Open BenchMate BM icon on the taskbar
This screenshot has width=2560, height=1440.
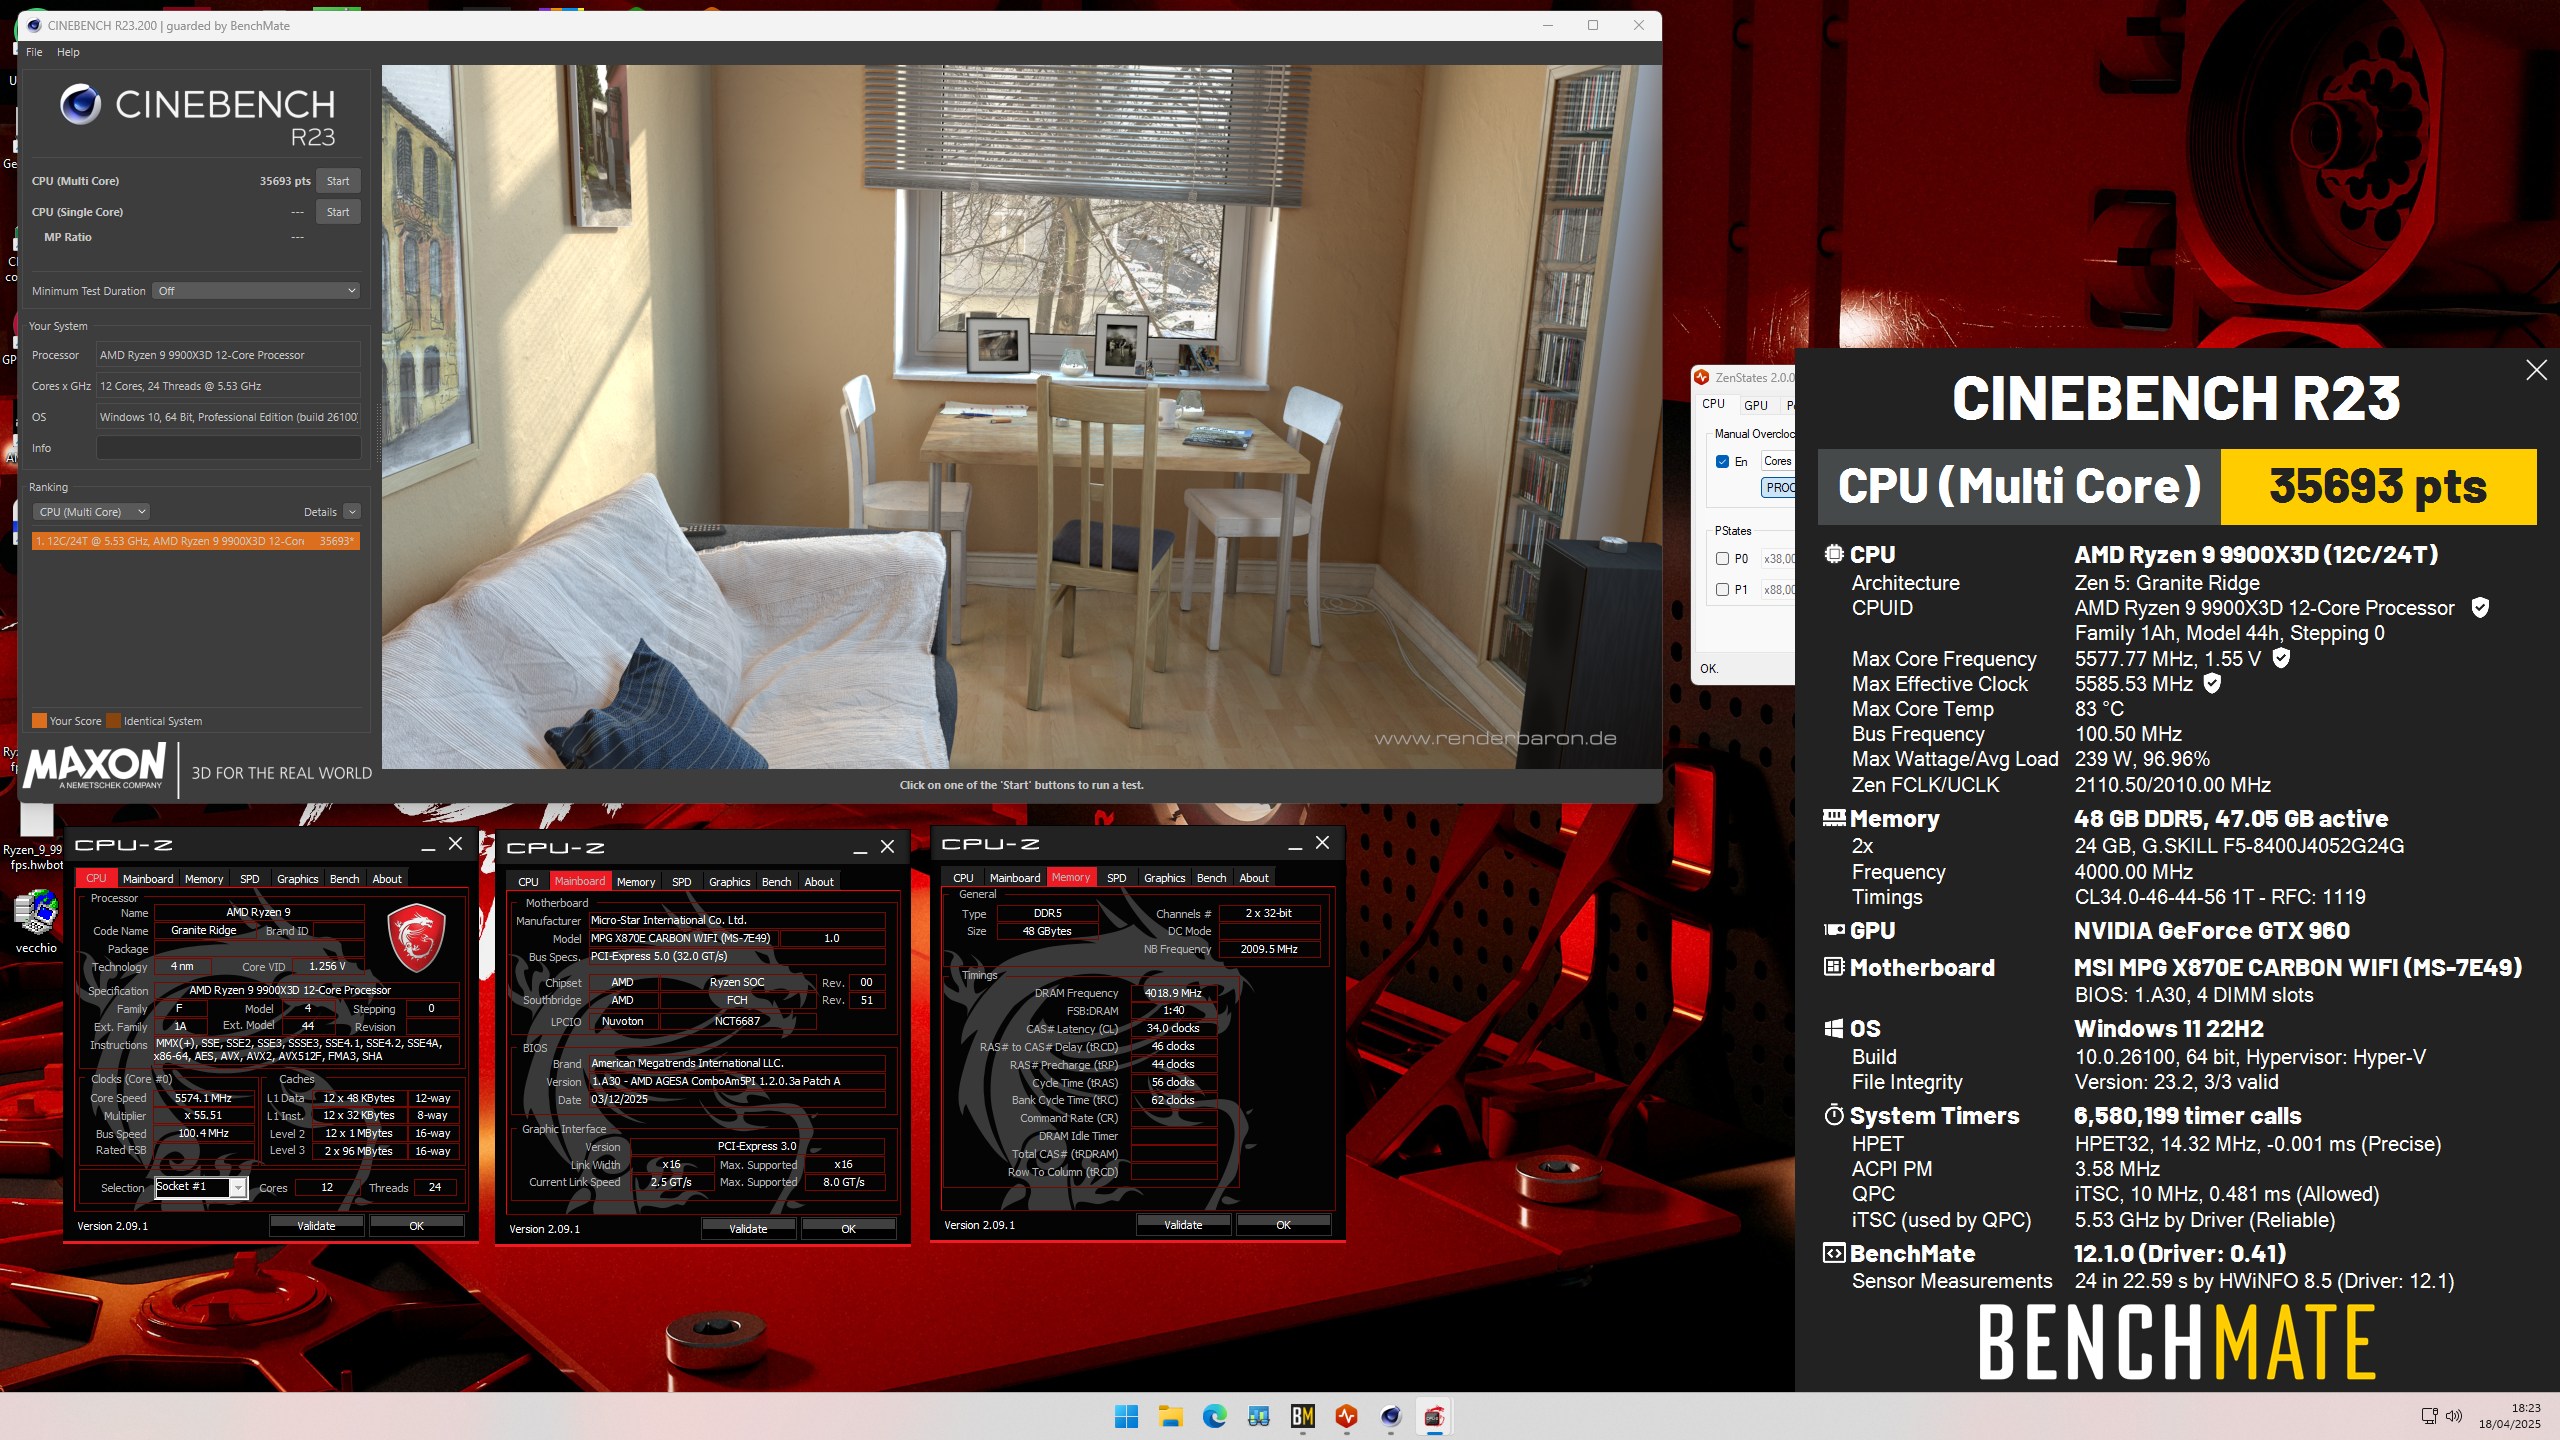click(1302, 1416)
